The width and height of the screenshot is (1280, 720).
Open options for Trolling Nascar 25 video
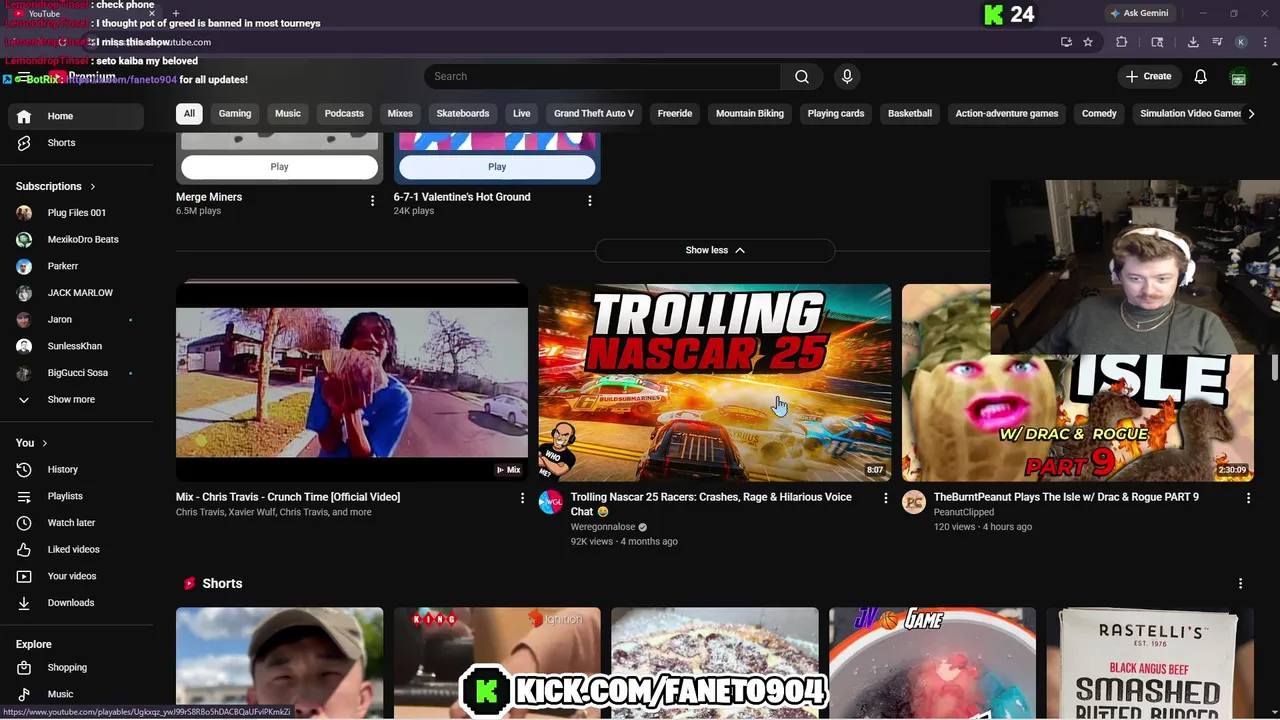point(885,498)
